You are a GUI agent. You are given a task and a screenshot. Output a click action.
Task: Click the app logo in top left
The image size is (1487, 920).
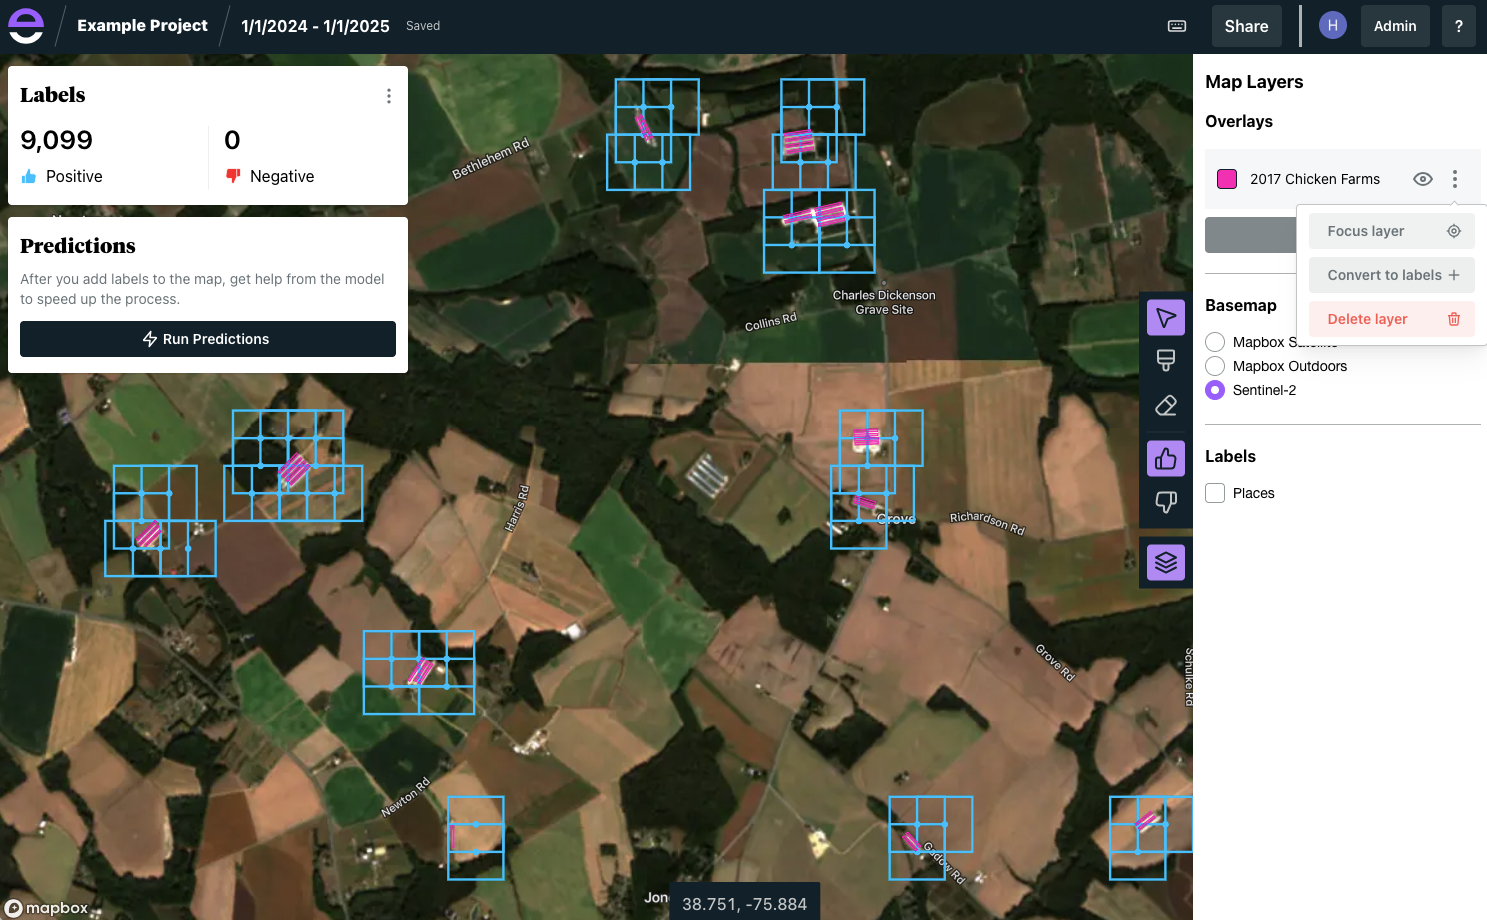pos(26,26)
